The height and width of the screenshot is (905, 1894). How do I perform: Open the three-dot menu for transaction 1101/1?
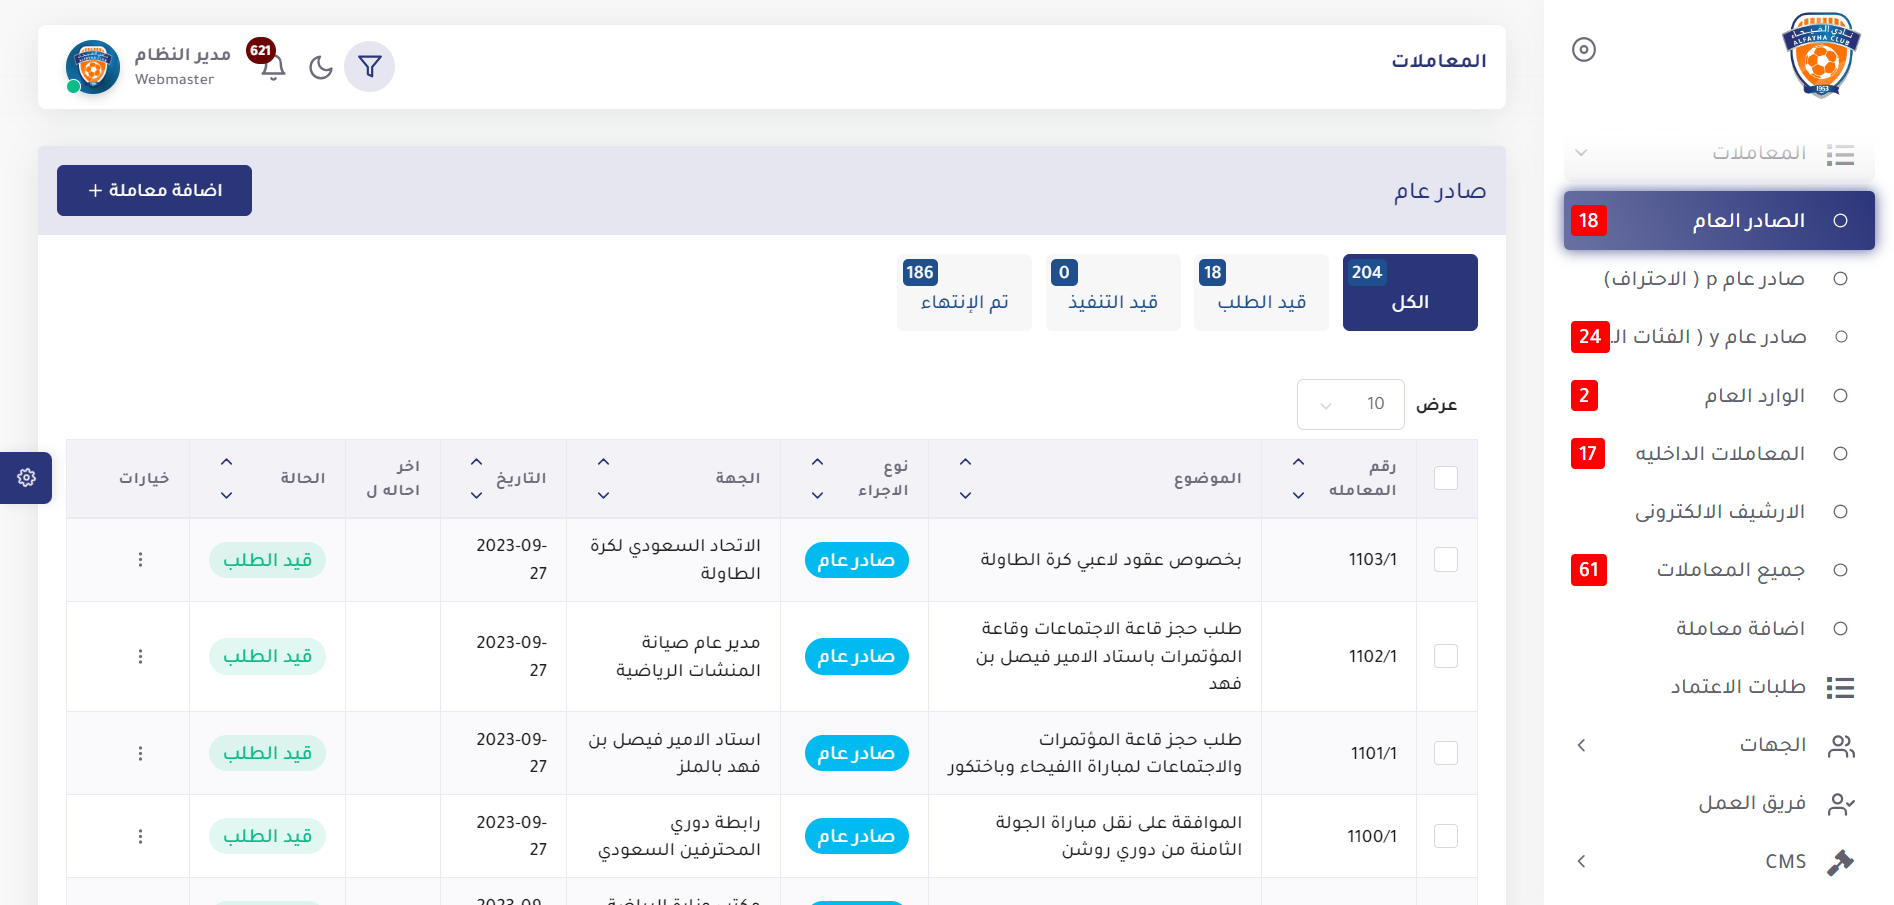point(140,753)
